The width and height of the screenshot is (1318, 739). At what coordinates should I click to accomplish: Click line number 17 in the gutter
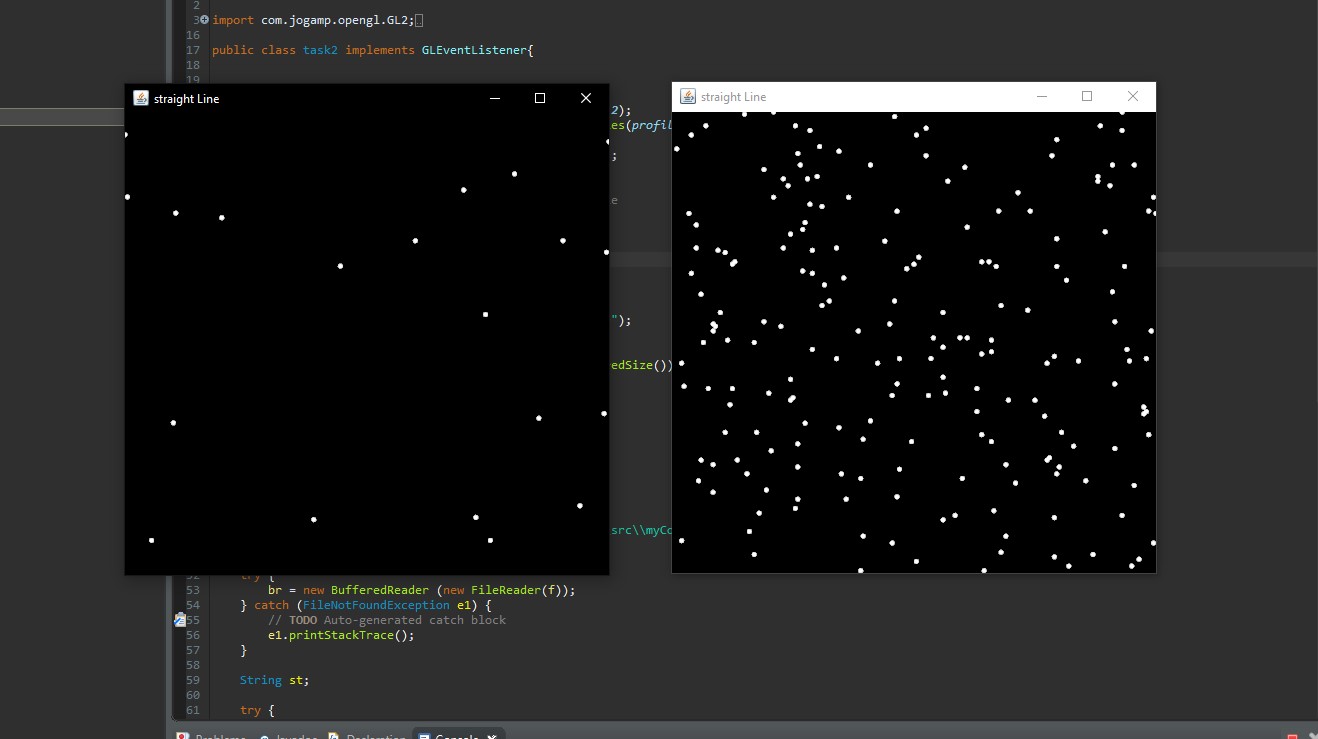[x=192, y=50]
